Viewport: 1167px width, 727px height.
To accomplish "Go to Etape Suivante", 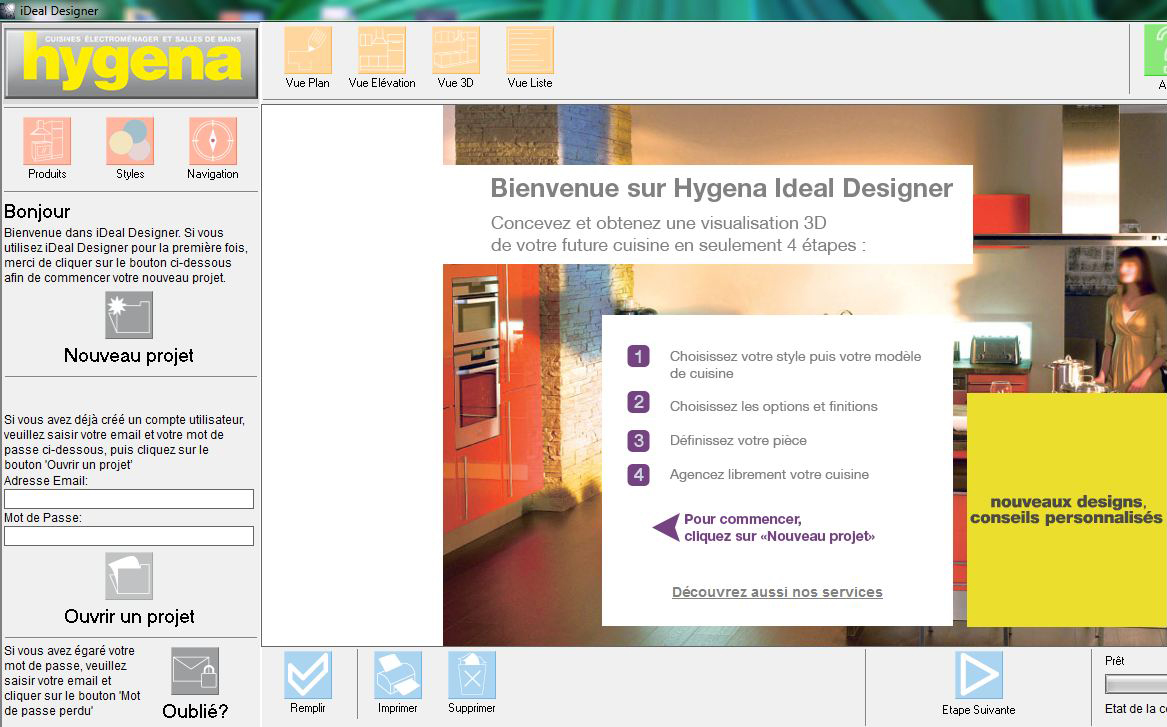I will pyautogui.click(x=979, y=676).
